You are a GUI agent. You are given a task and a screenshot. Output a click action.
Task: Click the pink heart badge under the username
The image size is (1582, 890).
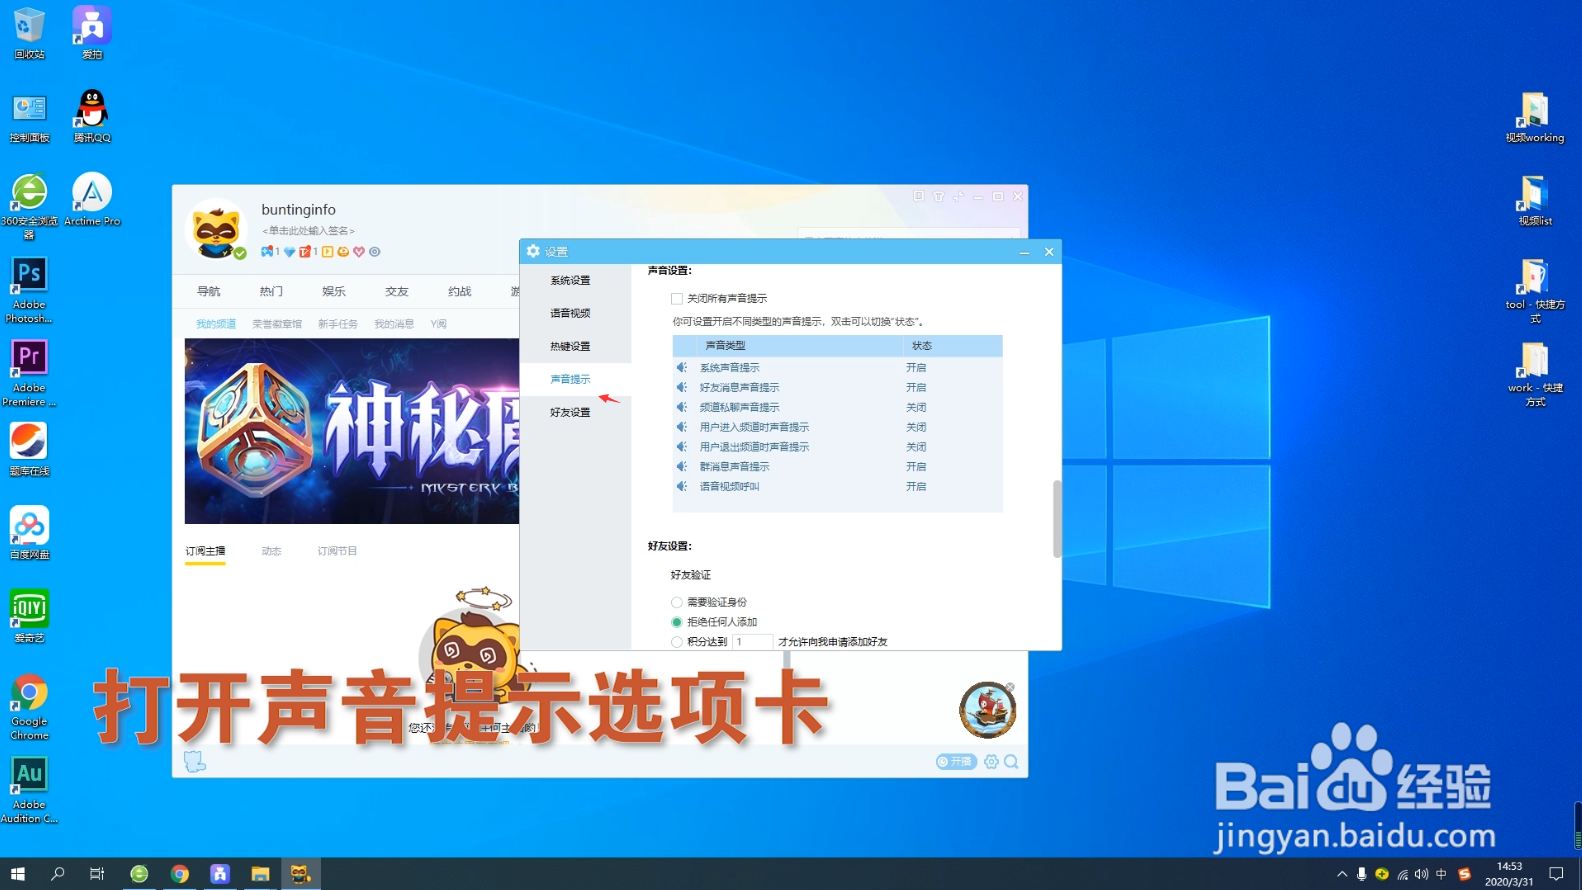(x=359, y=252)
